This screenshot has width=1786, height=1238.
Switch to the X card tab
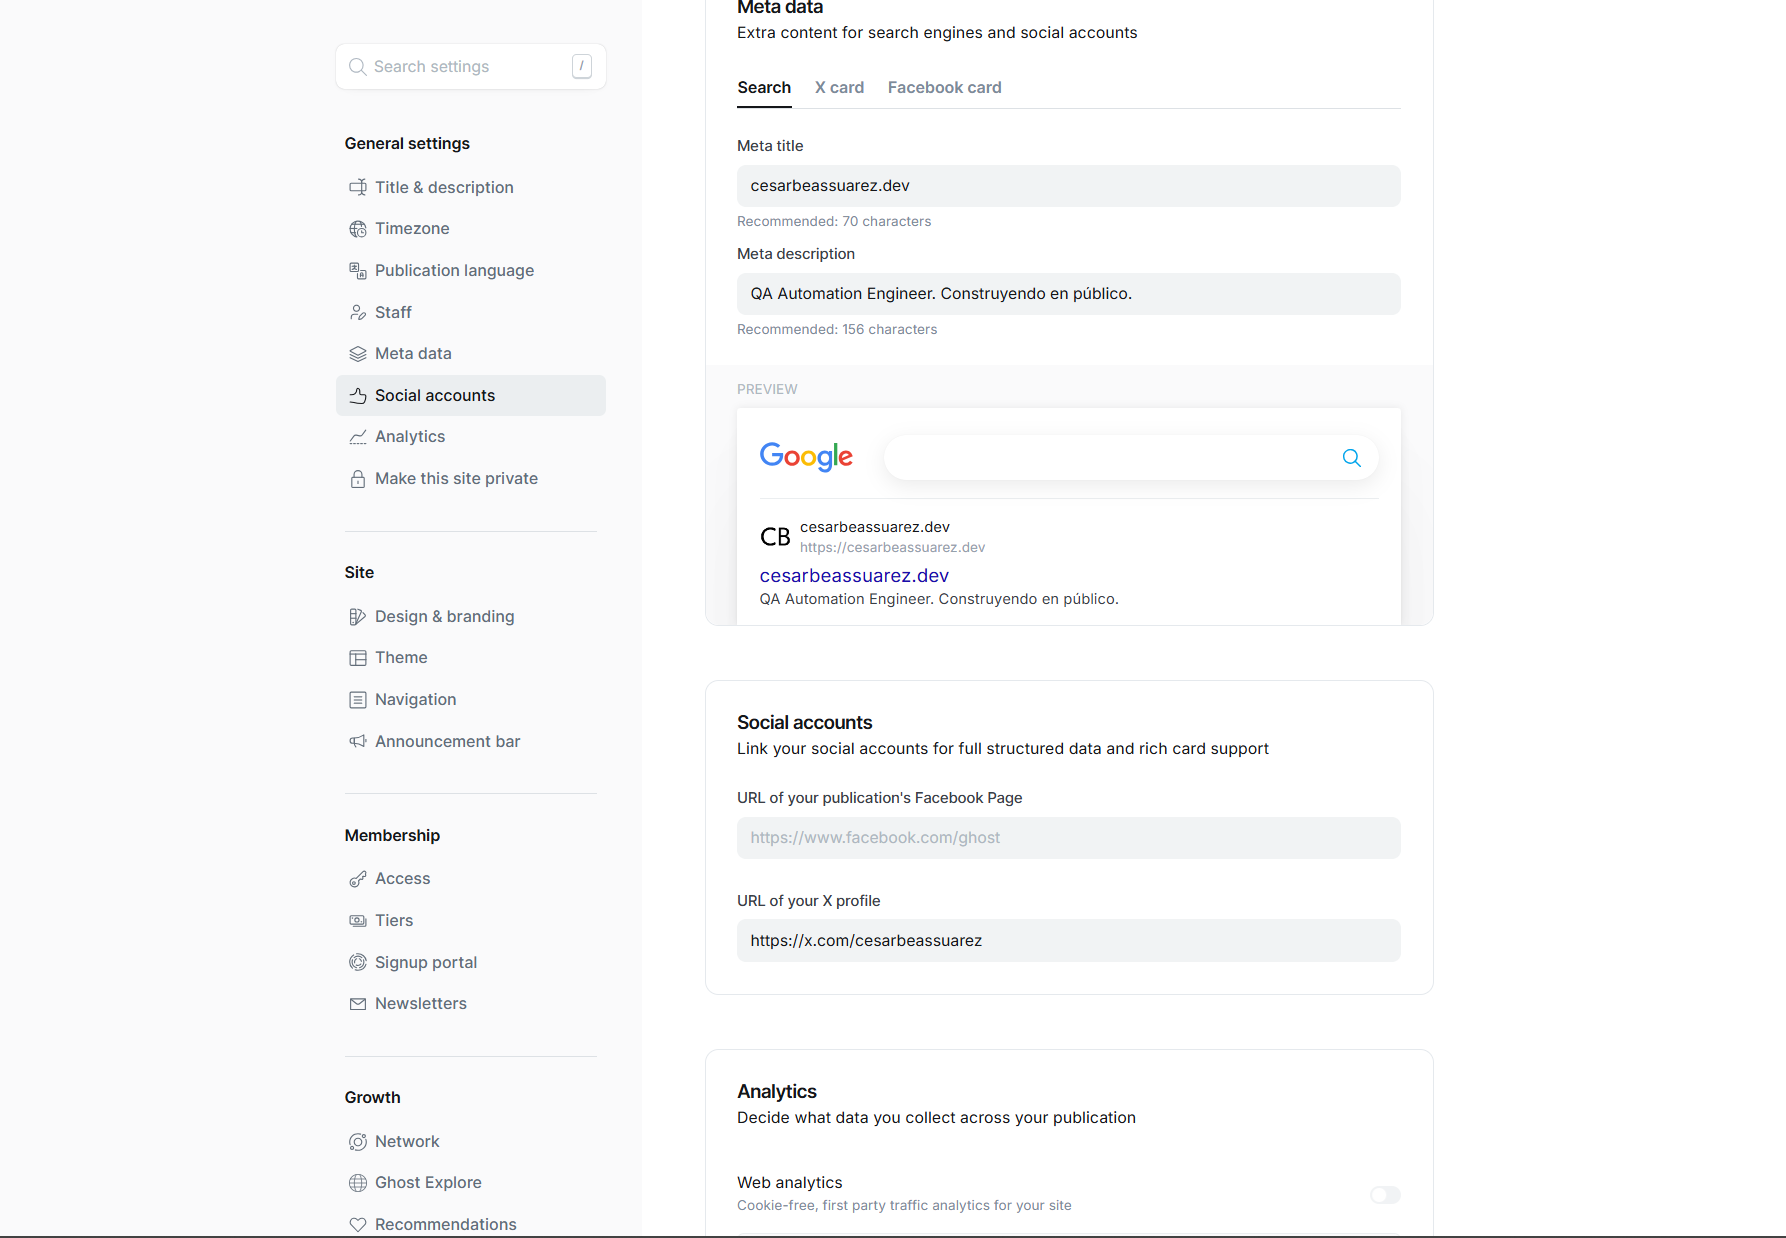(839, 87)
